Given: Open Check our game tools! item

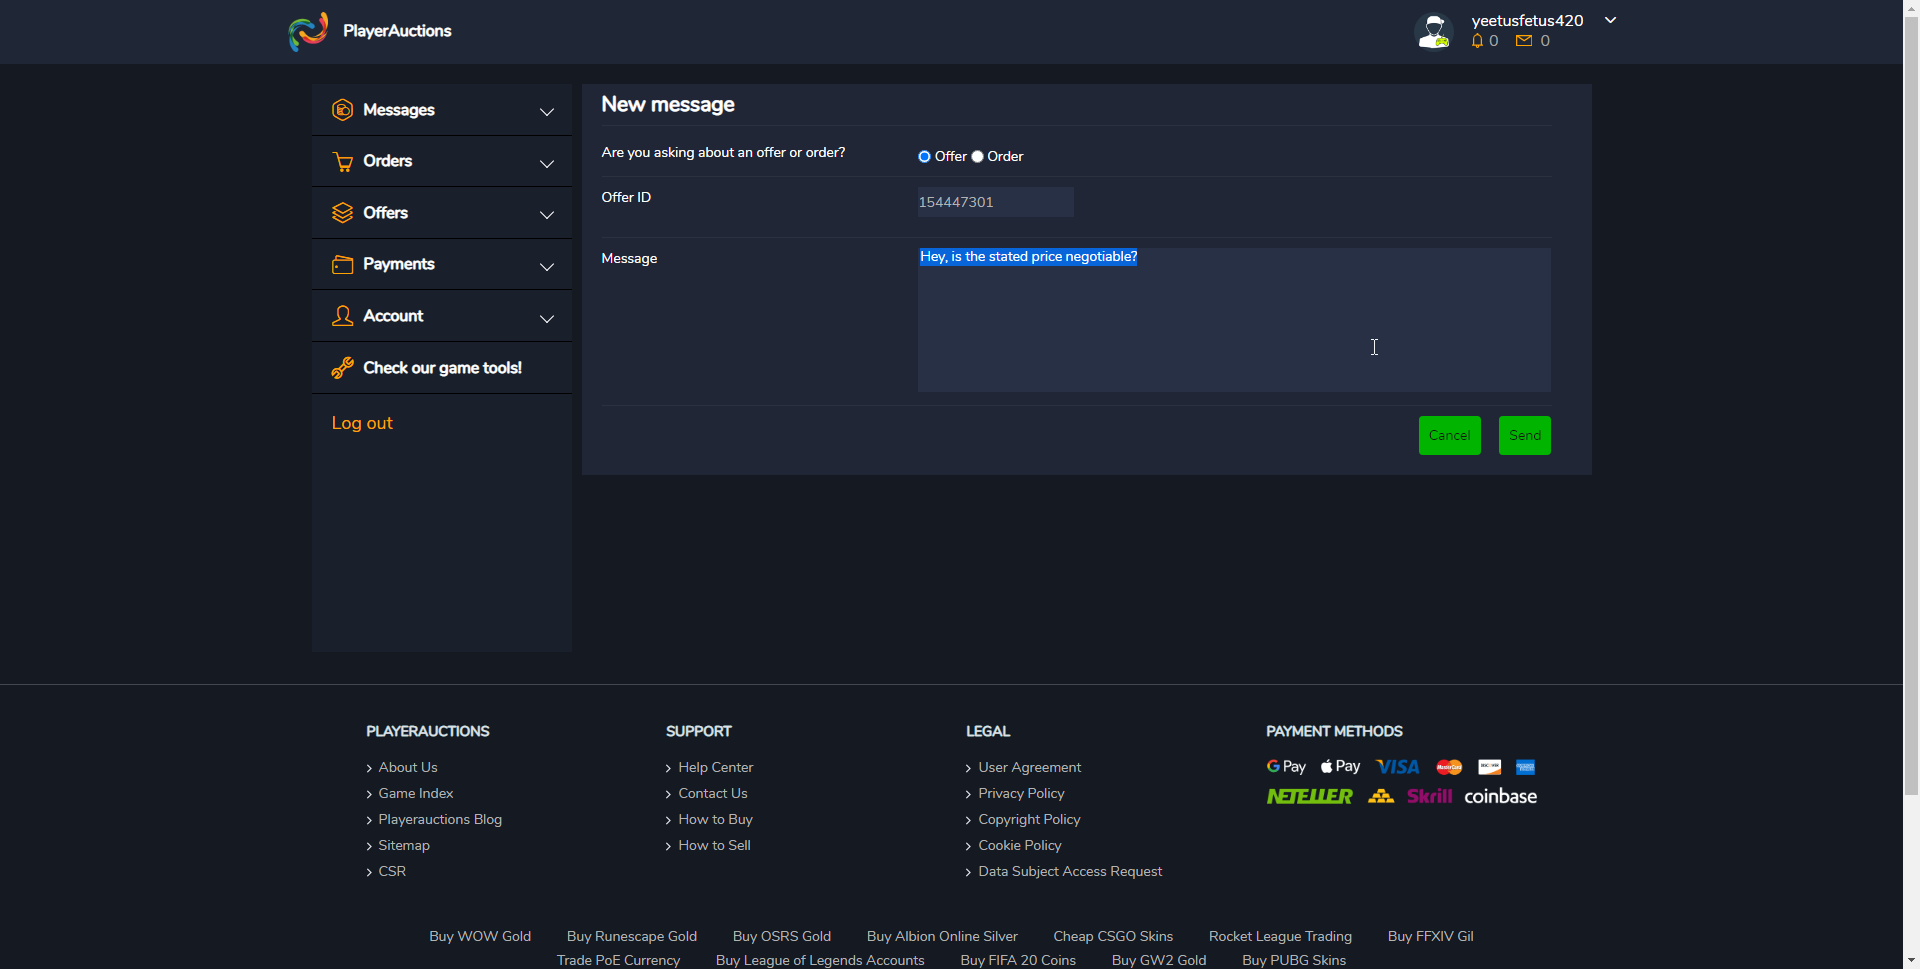Looking at the screenshot, I should 442,368.
